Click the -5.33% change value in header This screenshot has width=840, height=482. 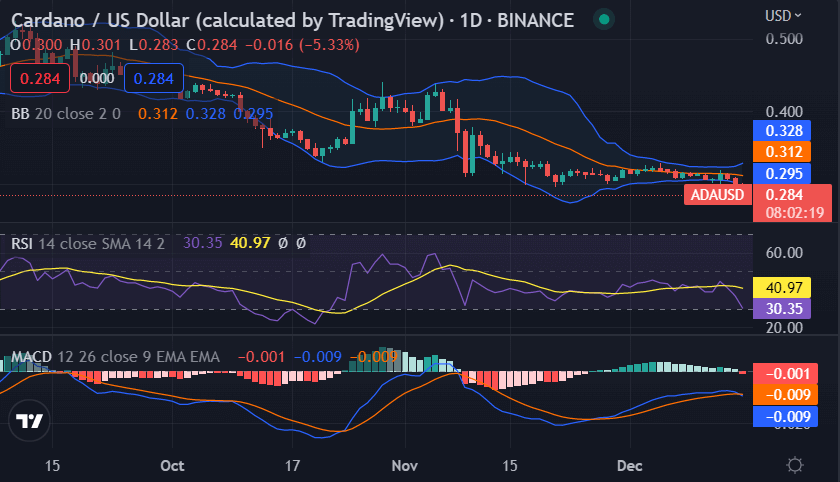pyautogui.click(x=329, y=44)
